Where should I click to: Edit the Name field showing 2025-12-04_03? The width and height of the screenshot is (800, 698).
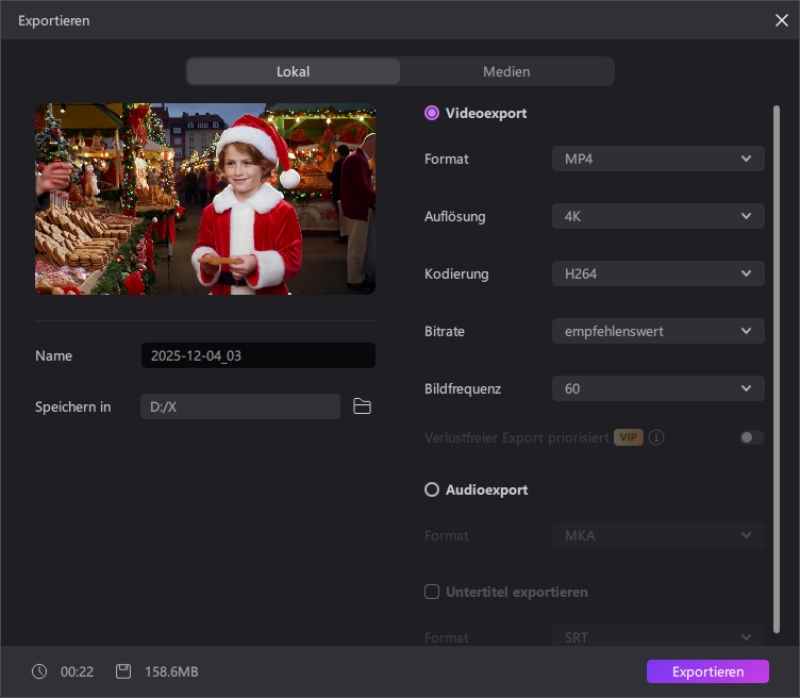[x=258, y=355]
